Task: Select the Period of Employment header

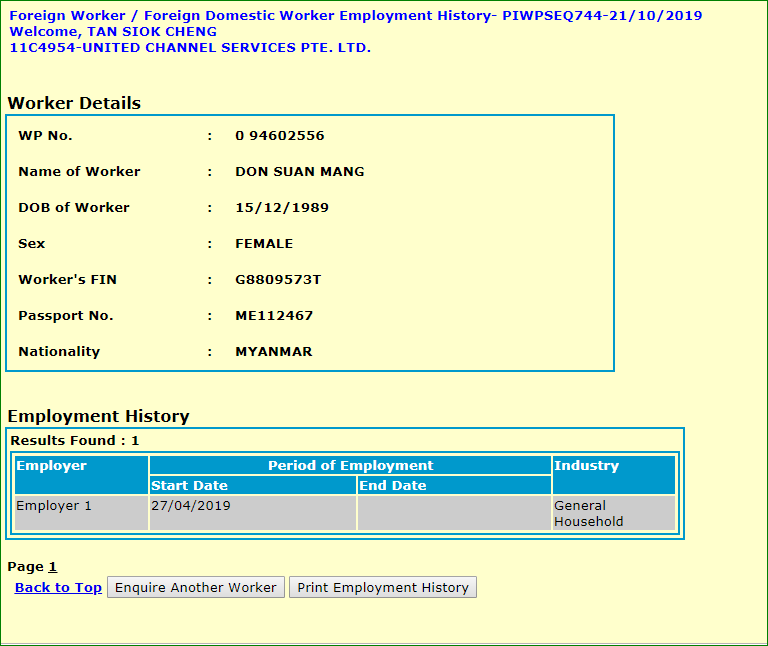Action: (350, 466)
